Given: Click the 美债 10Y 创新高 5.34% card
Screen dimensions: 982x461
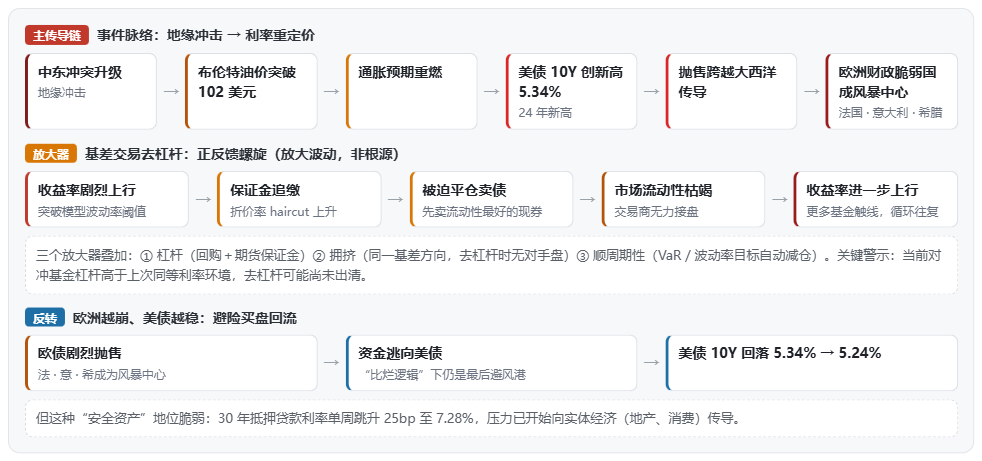Looking at the screenshot, I should 572,91.
